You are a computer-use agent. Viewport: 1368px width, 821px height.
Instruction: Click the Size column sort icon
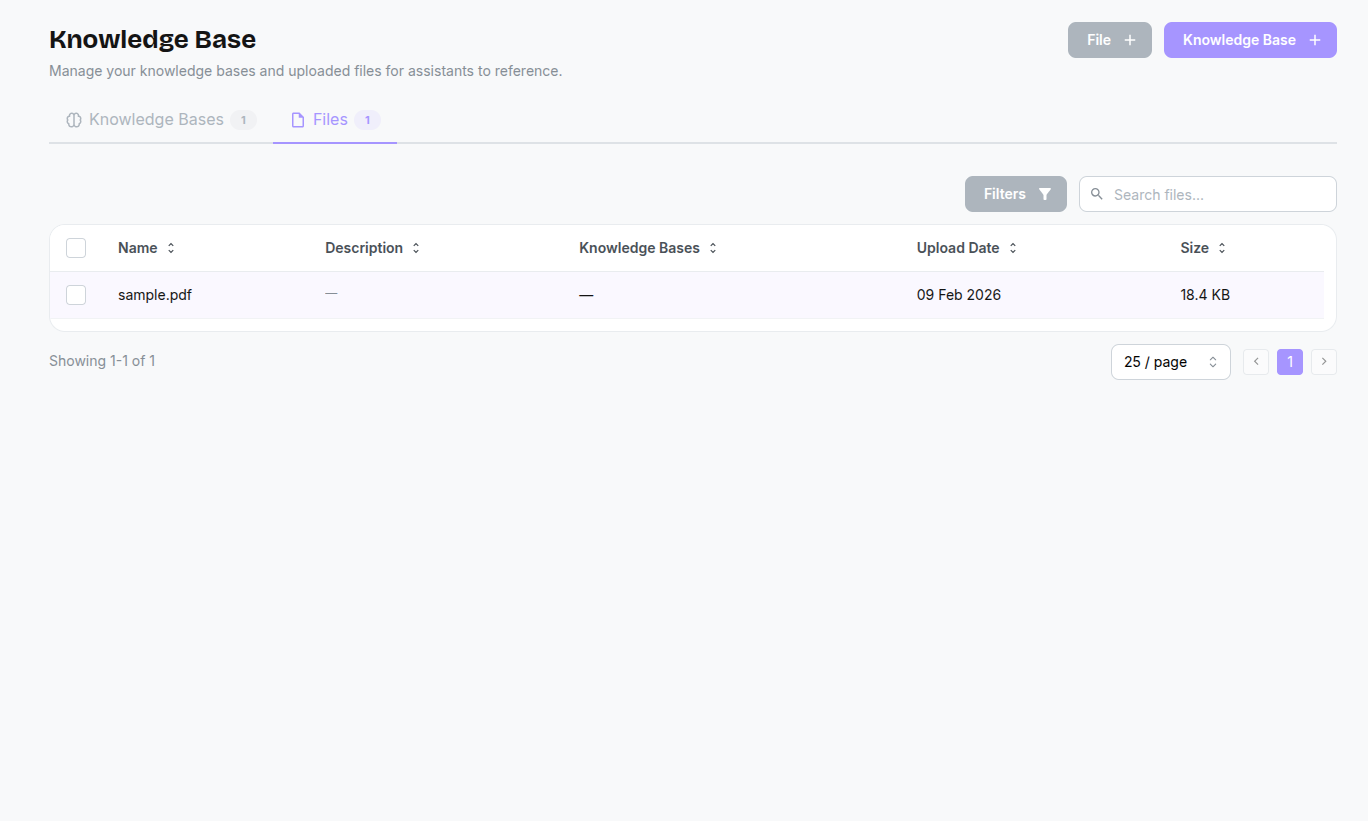pyautogui.click(x=1222, y=248)
